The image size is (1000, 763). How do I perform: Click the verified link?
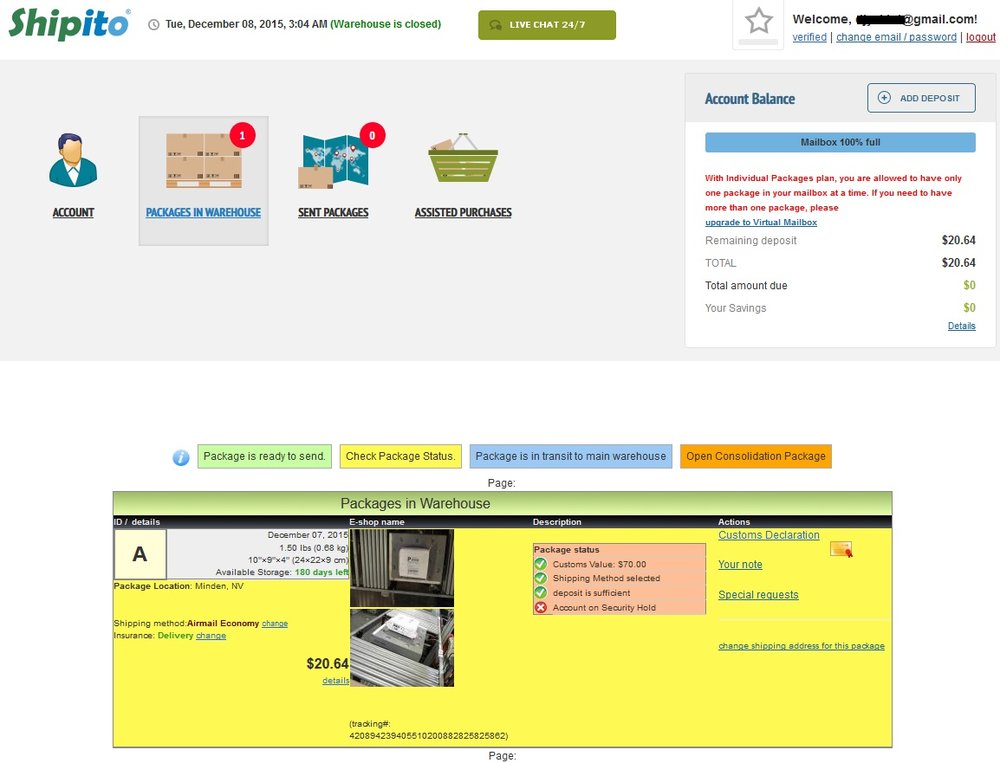809,37
